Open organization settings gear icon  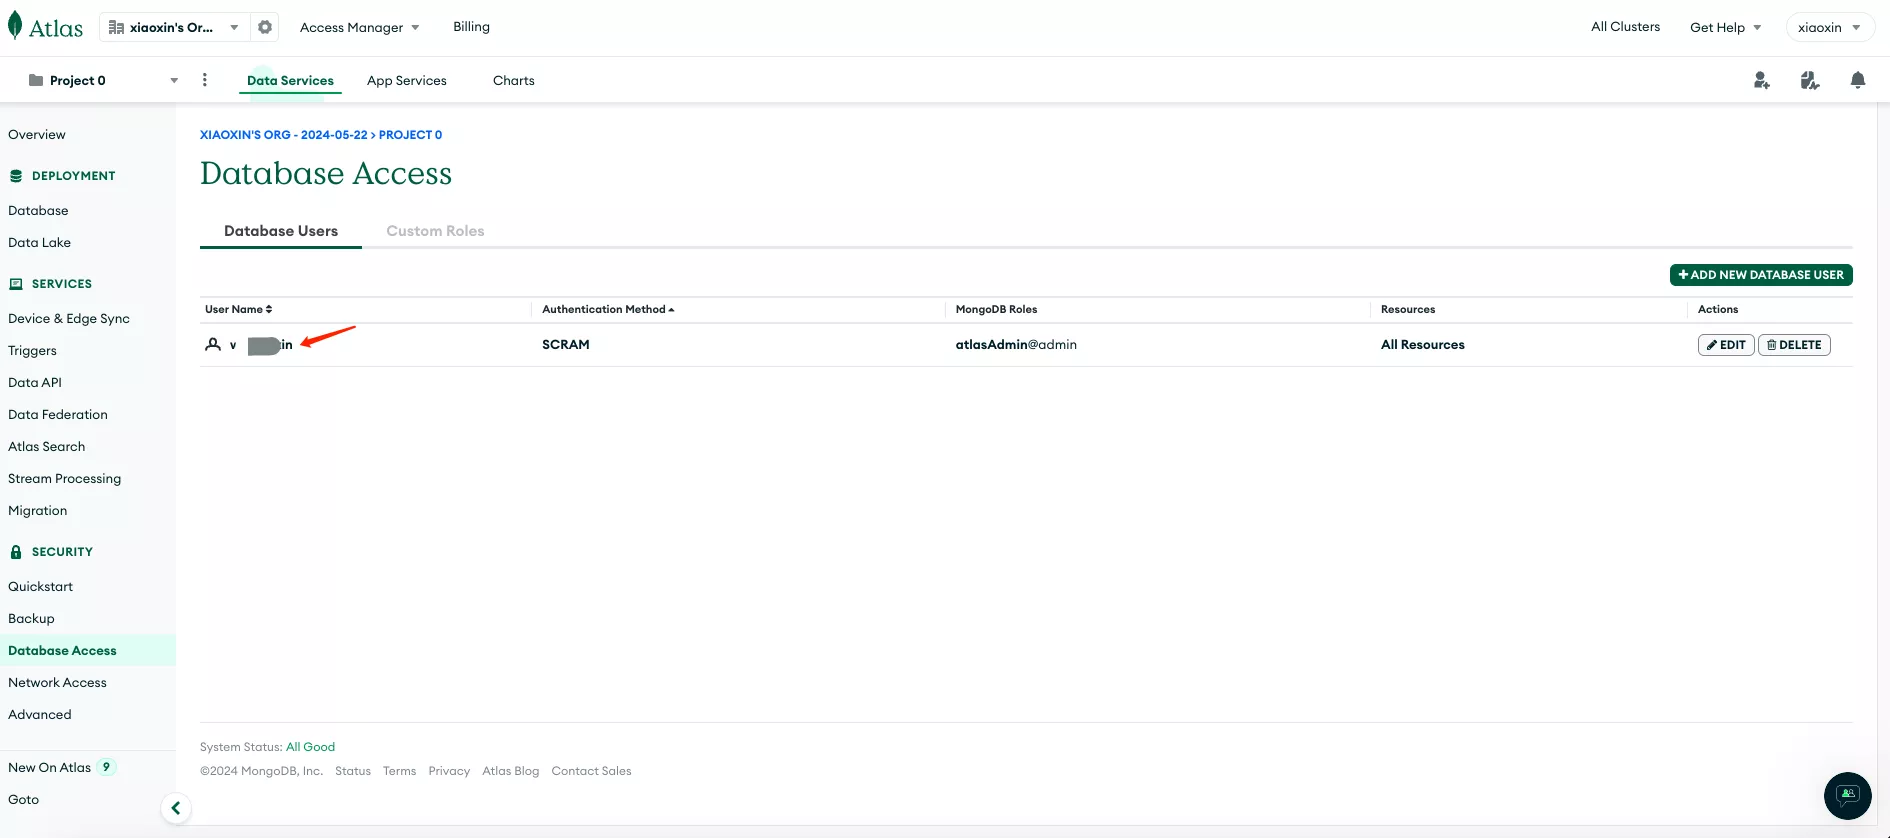point(265,27)
